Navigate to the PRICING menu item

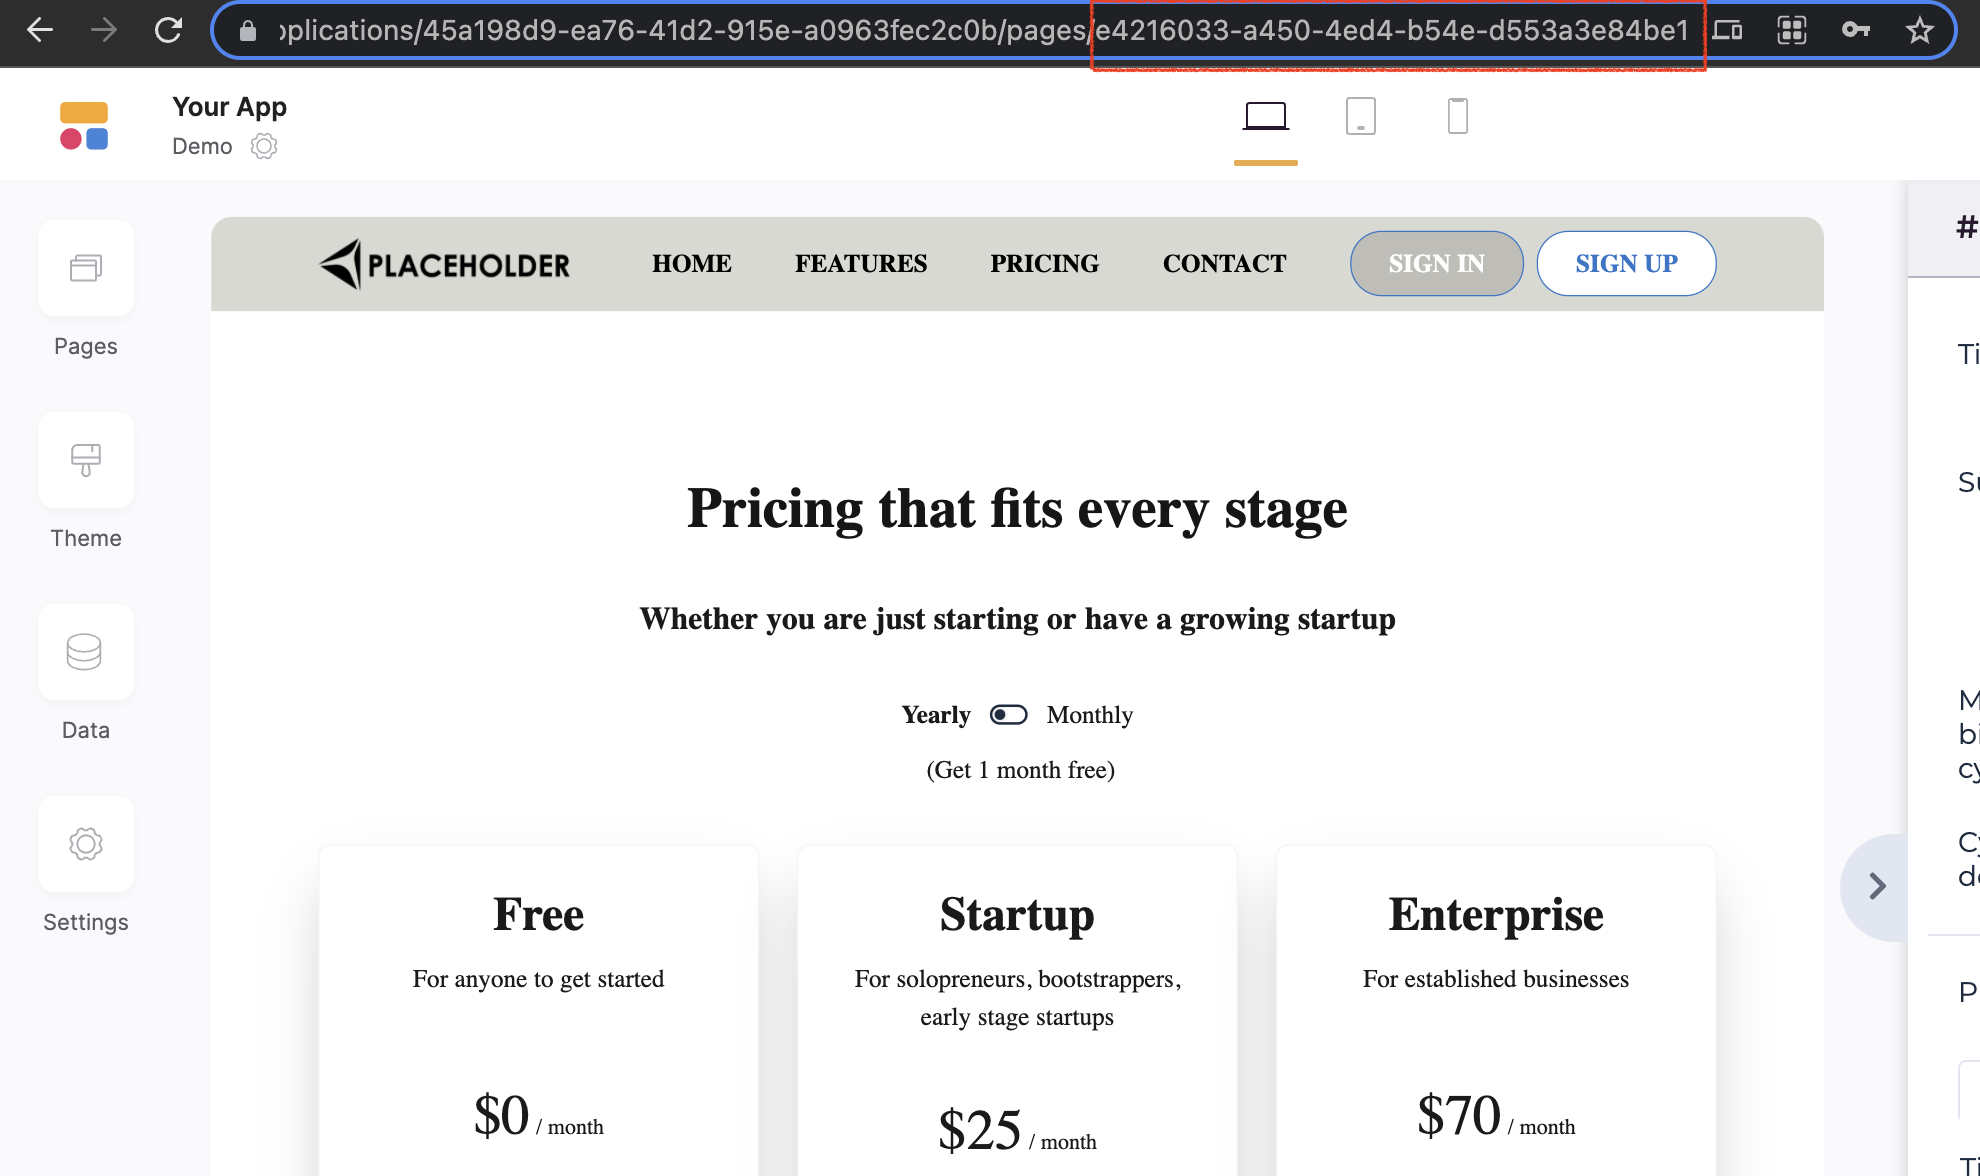(x=1044, y=263)
